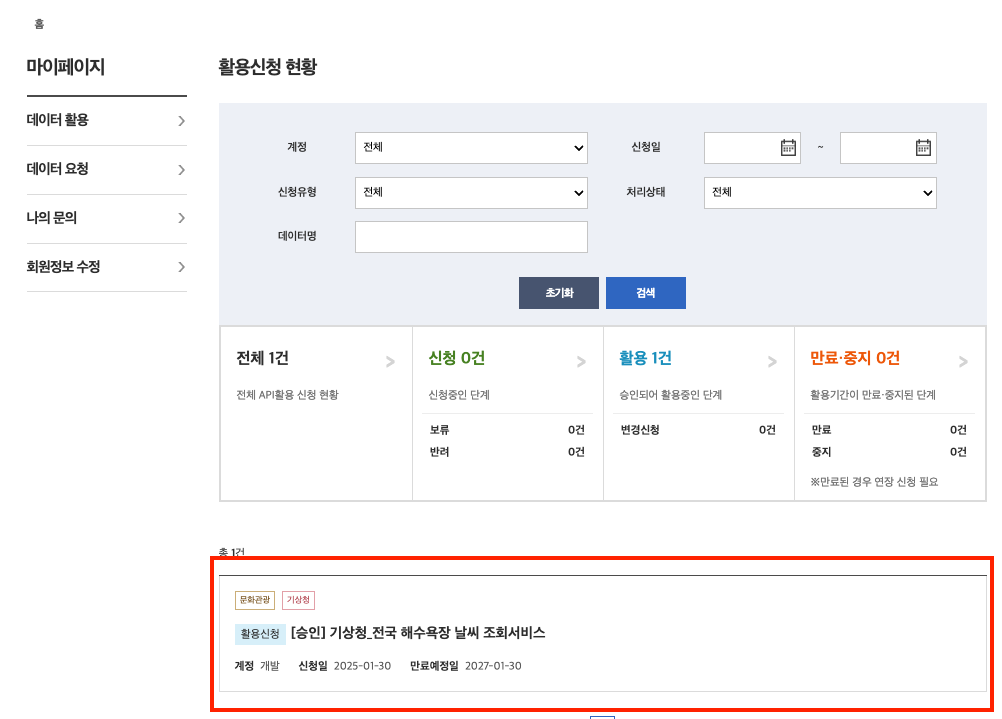Click the 문화관광 category tag
This screenshot has width=1002, height=719.
[x=254, y=600]
